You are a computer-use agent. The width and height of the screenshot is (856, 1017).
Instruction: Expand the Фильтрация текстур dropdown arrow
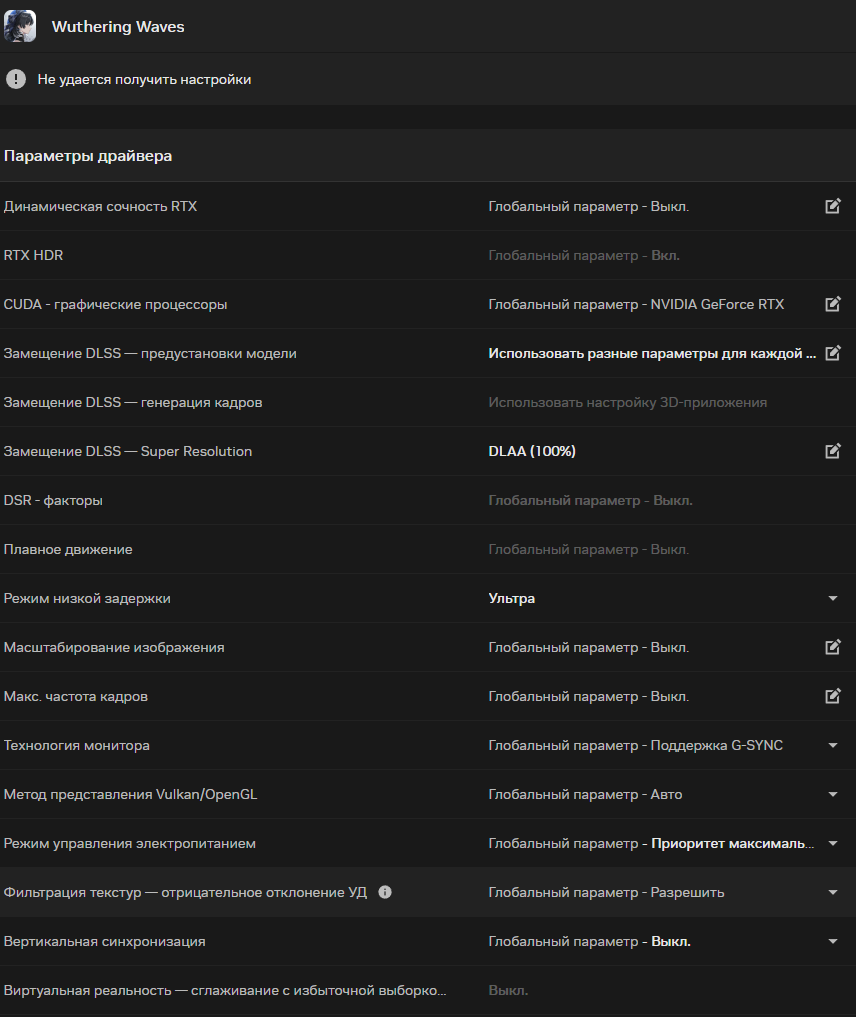click(833, 892)
